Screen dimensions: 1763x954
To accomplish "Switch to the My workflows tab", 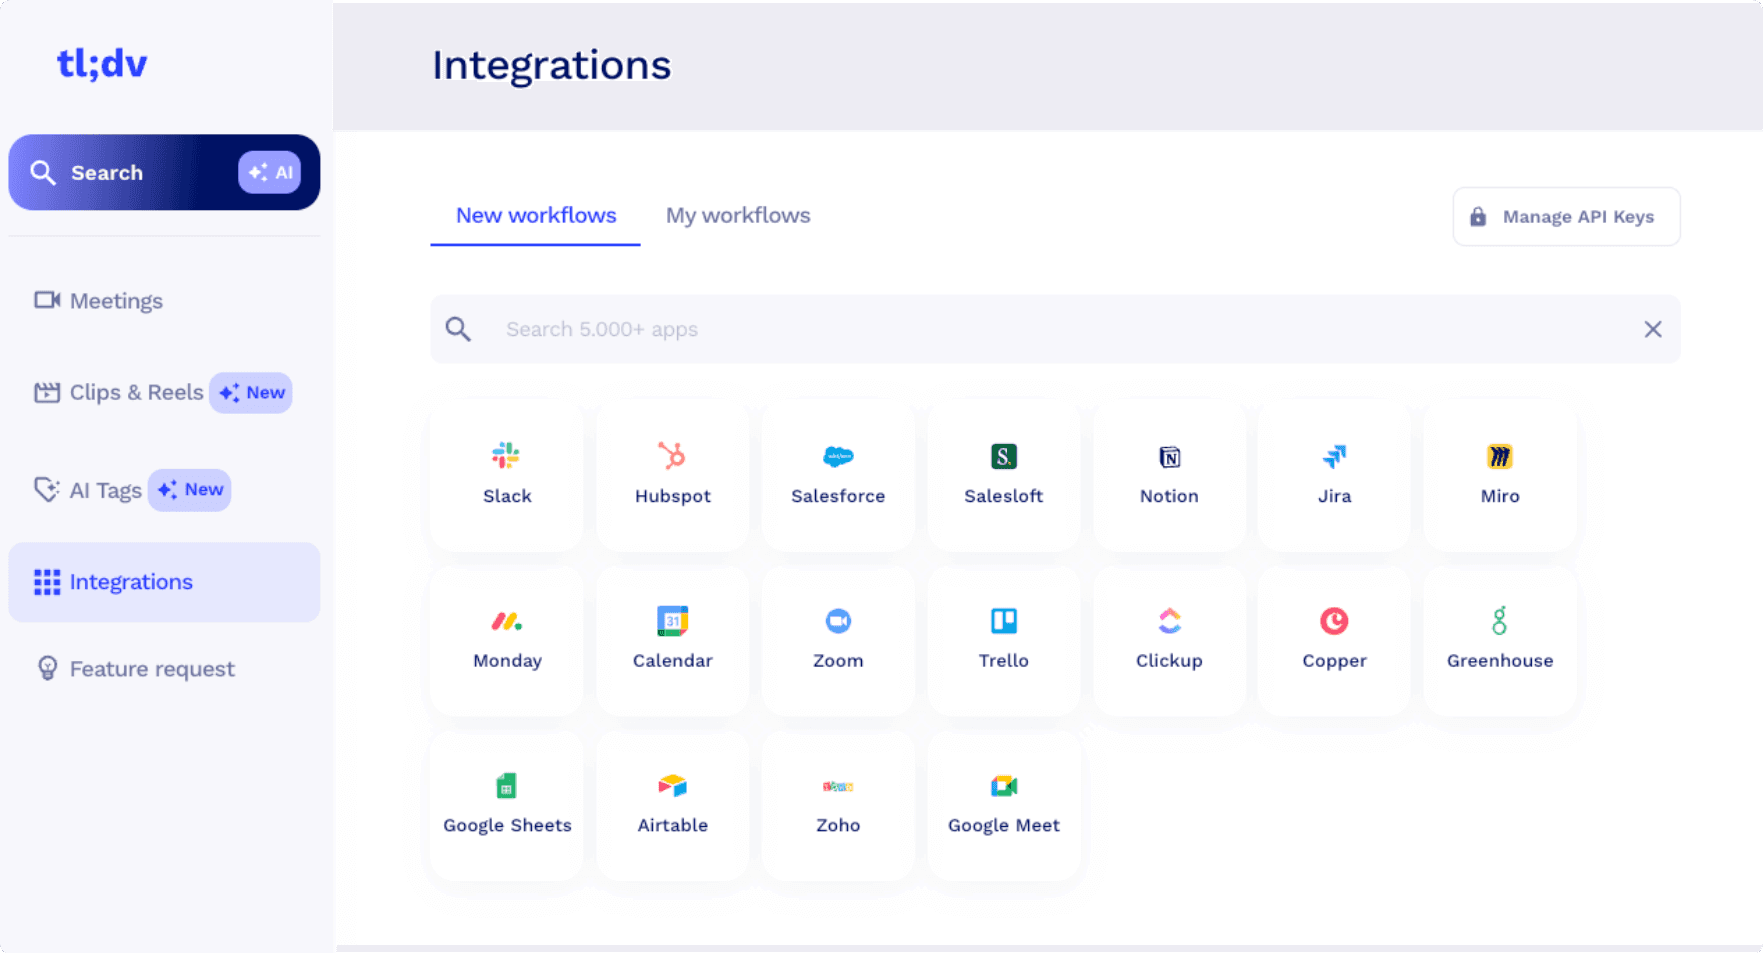I will tap(738, 216).
